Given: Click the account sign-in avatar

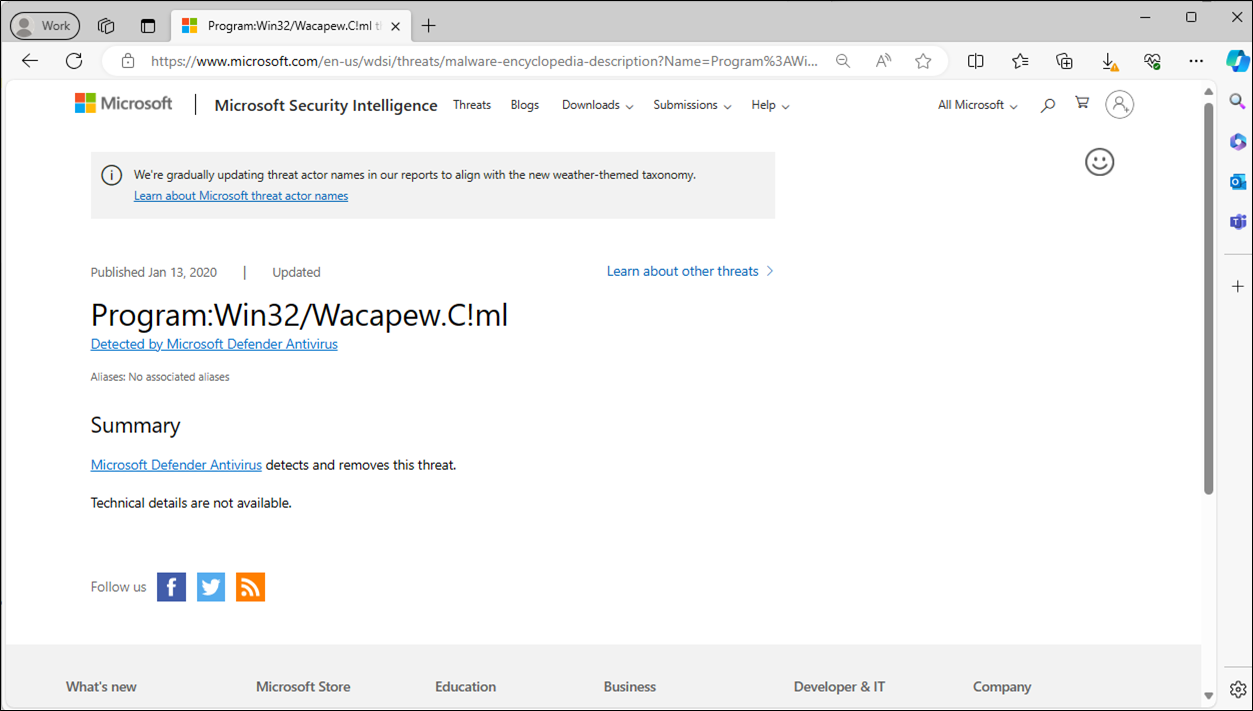Looking at the screenshot, I should [x=1119, y=104].
